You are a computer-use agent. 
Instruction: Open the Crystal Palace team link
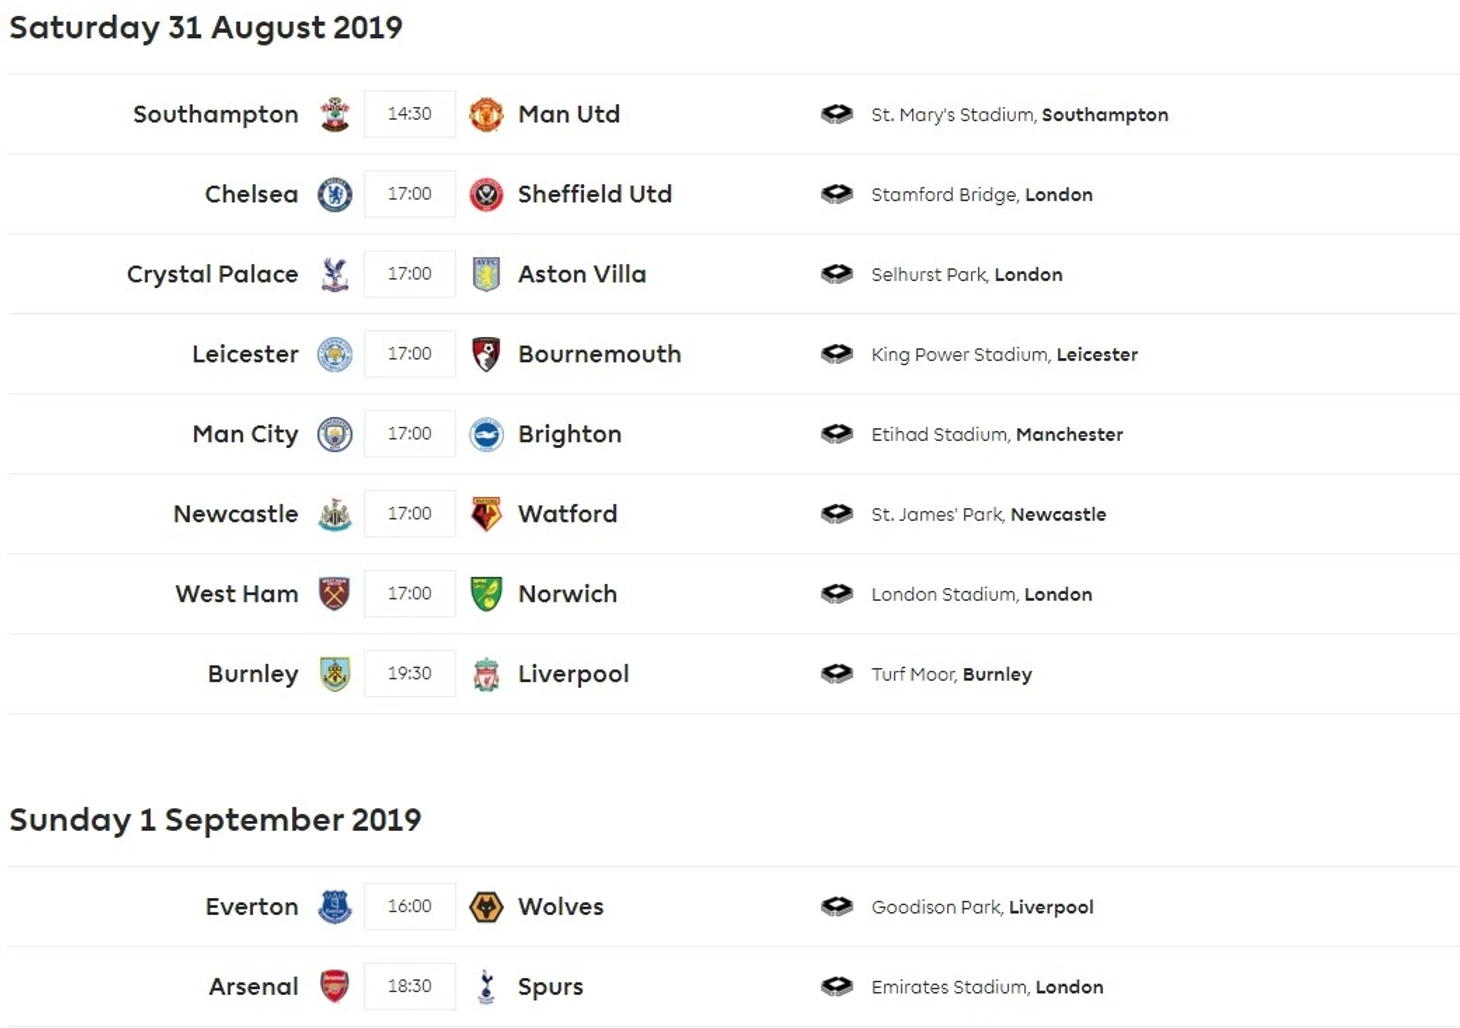tap(212, 274)
